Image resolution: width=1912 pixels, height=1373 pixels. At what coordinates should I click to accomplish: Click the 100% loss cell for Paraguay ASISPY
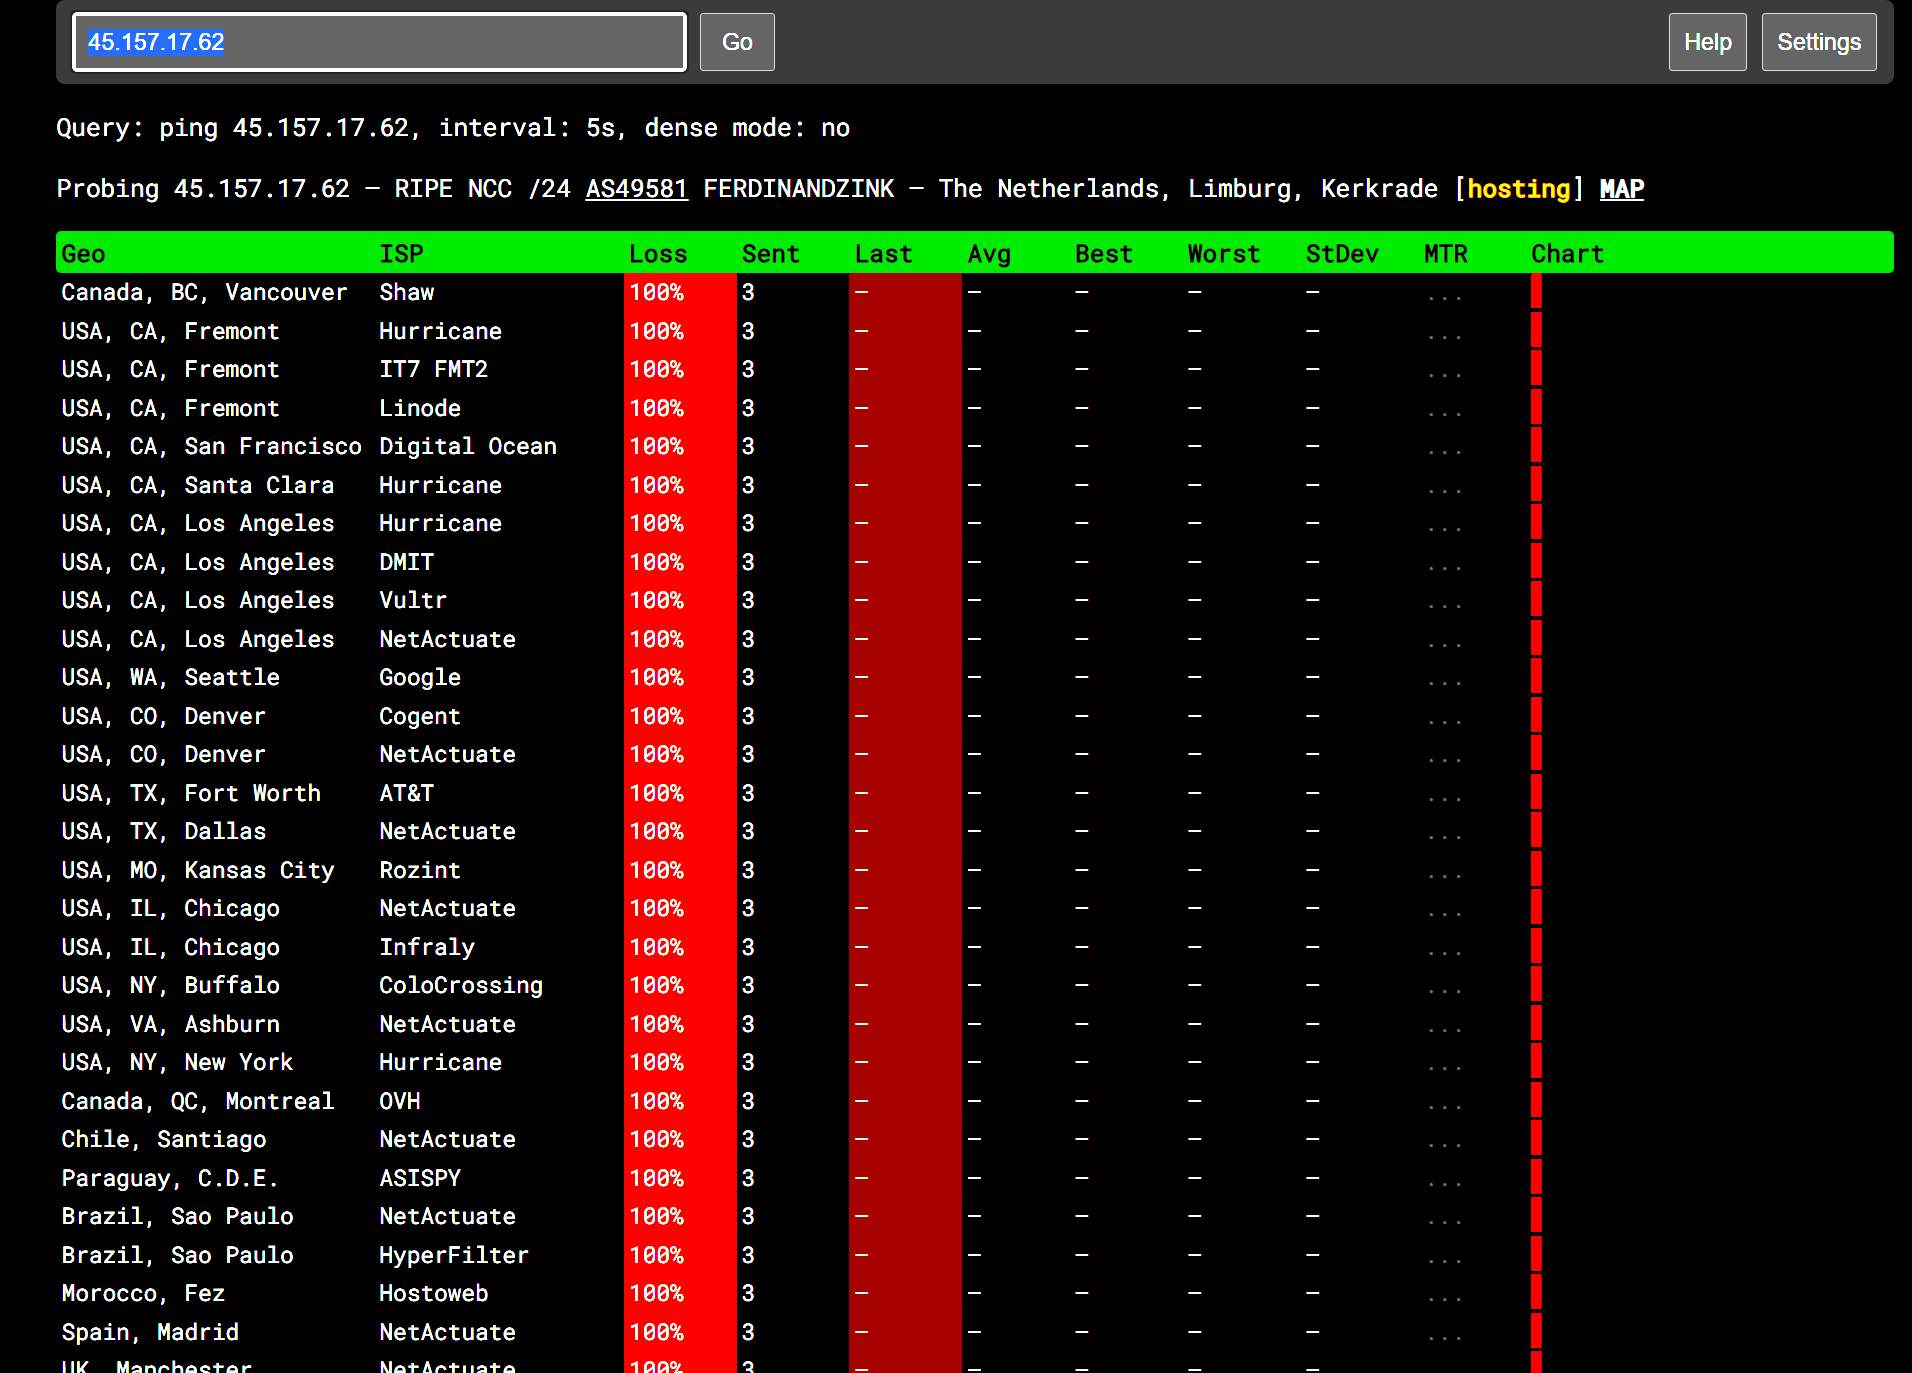(x=657, y=1178)
